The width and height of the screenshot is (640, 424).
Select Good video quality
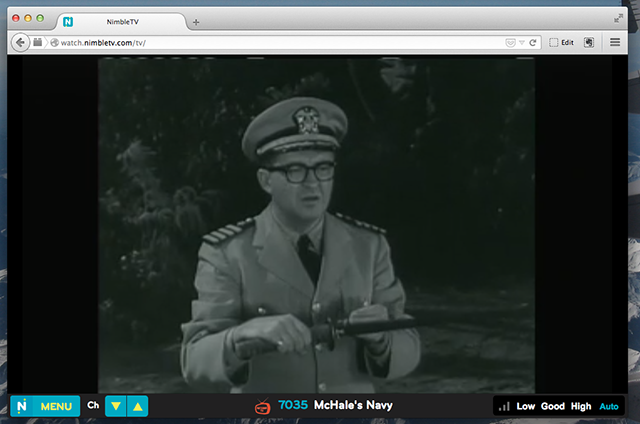click(x=553, y=406)
